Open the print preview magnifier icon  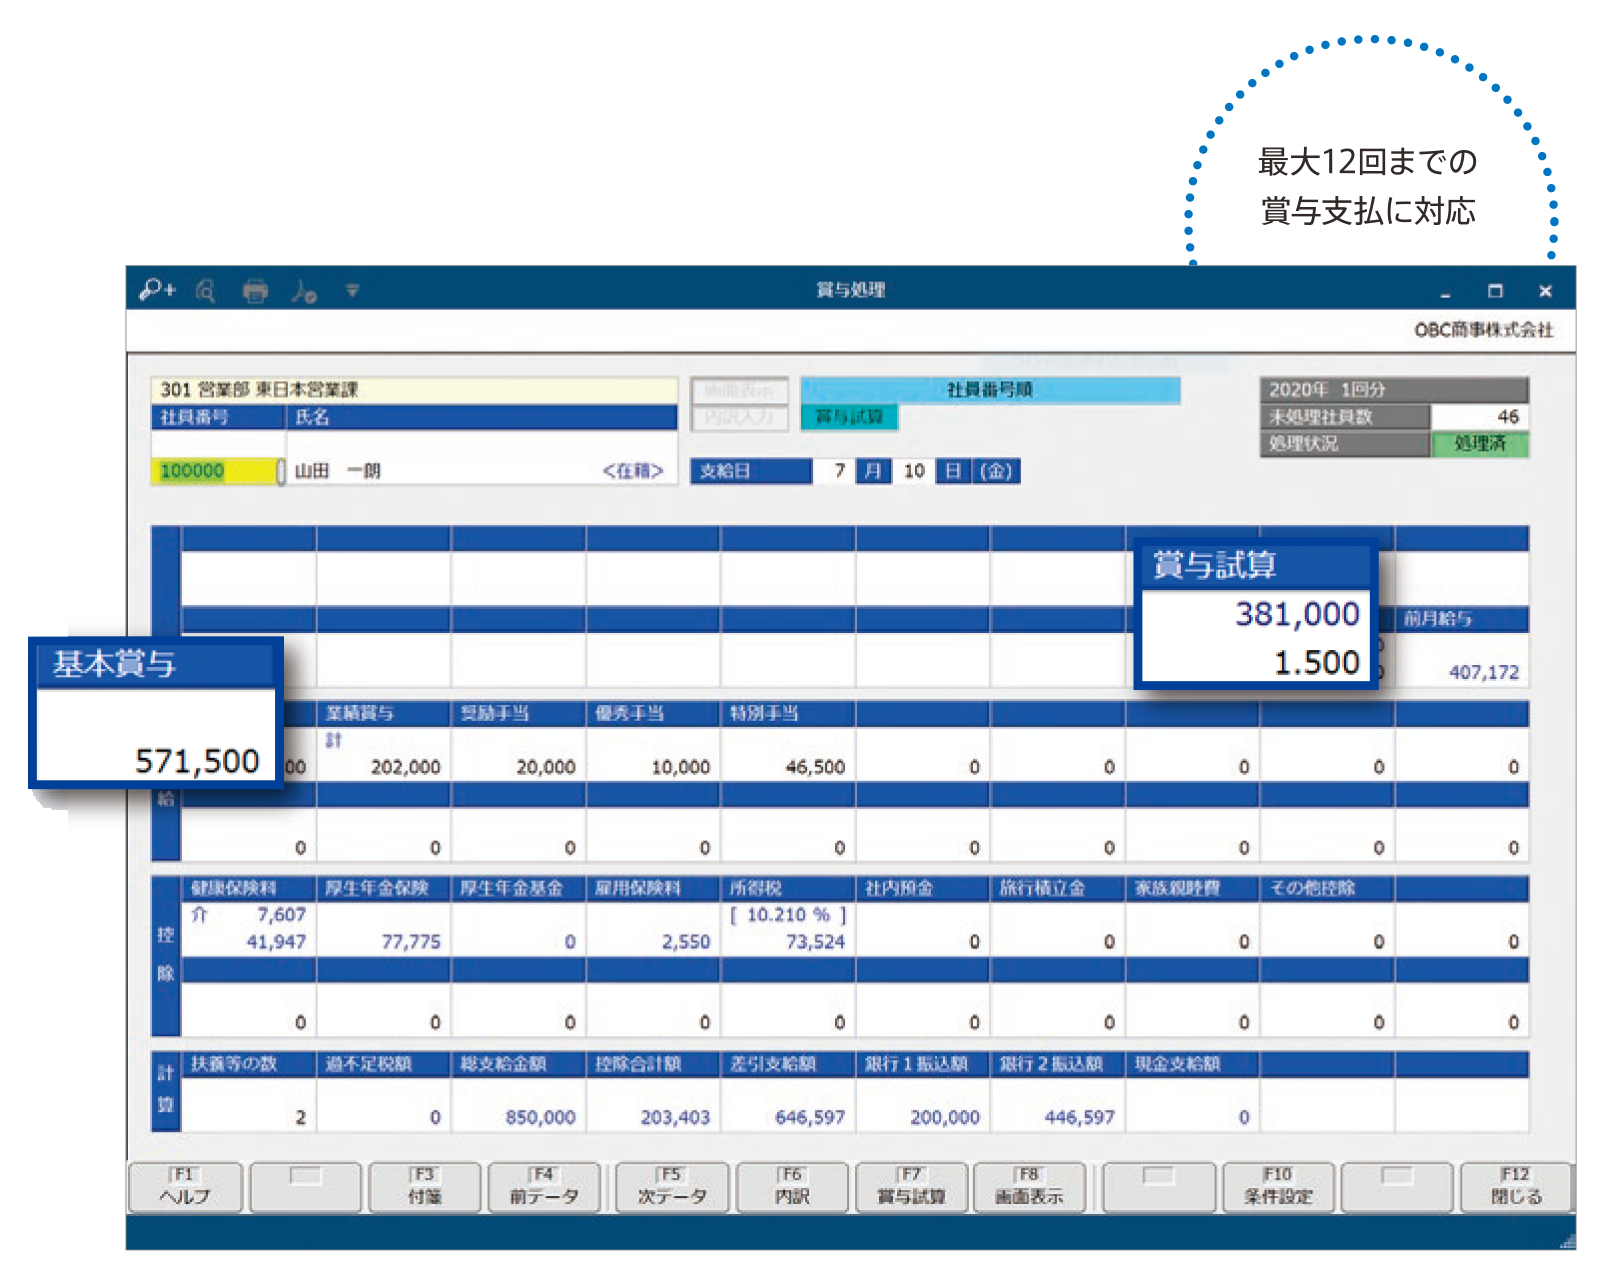(206, 291)
